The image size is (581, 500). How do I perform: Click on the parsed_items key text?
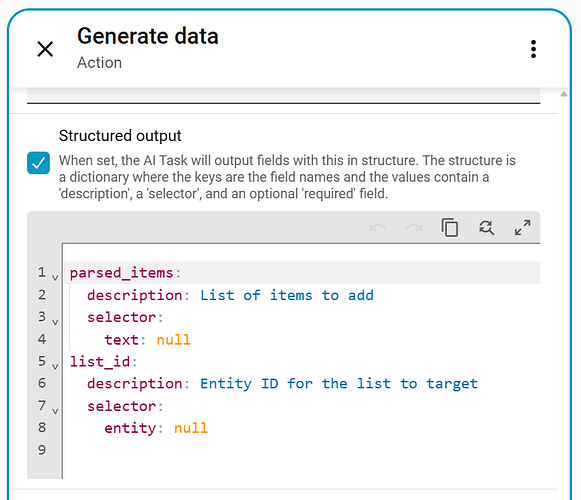click(x=122, y=273)
